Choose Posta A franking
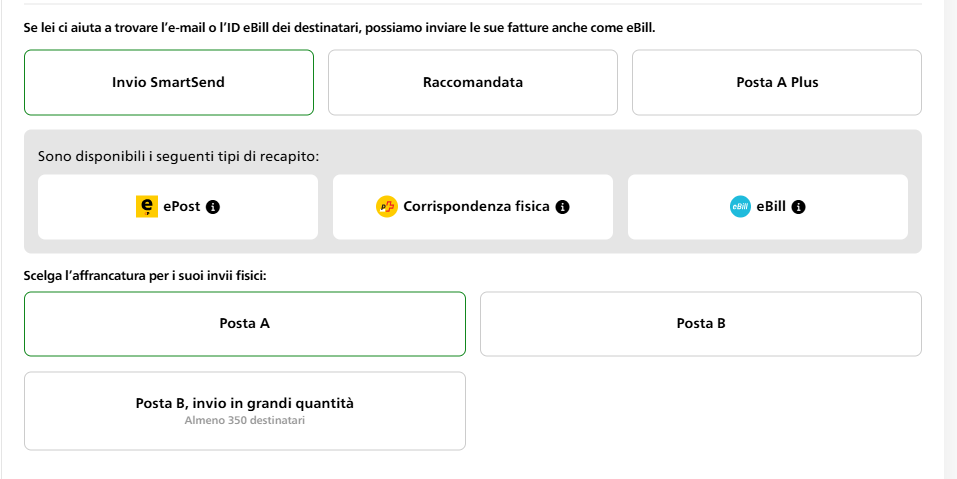The image size is (957, 479). (244, 323)
